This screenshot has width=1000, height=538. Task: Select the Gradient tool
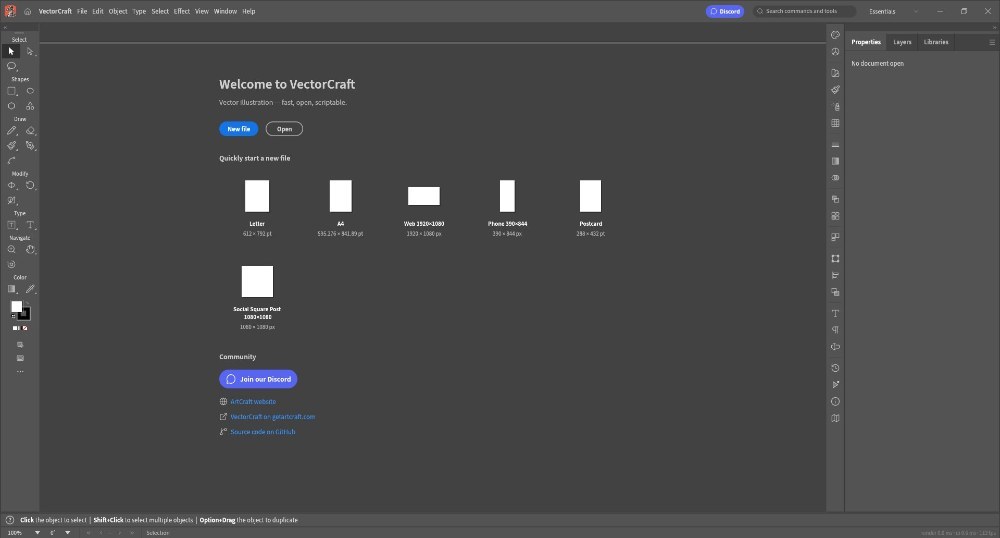coord(11,289)
